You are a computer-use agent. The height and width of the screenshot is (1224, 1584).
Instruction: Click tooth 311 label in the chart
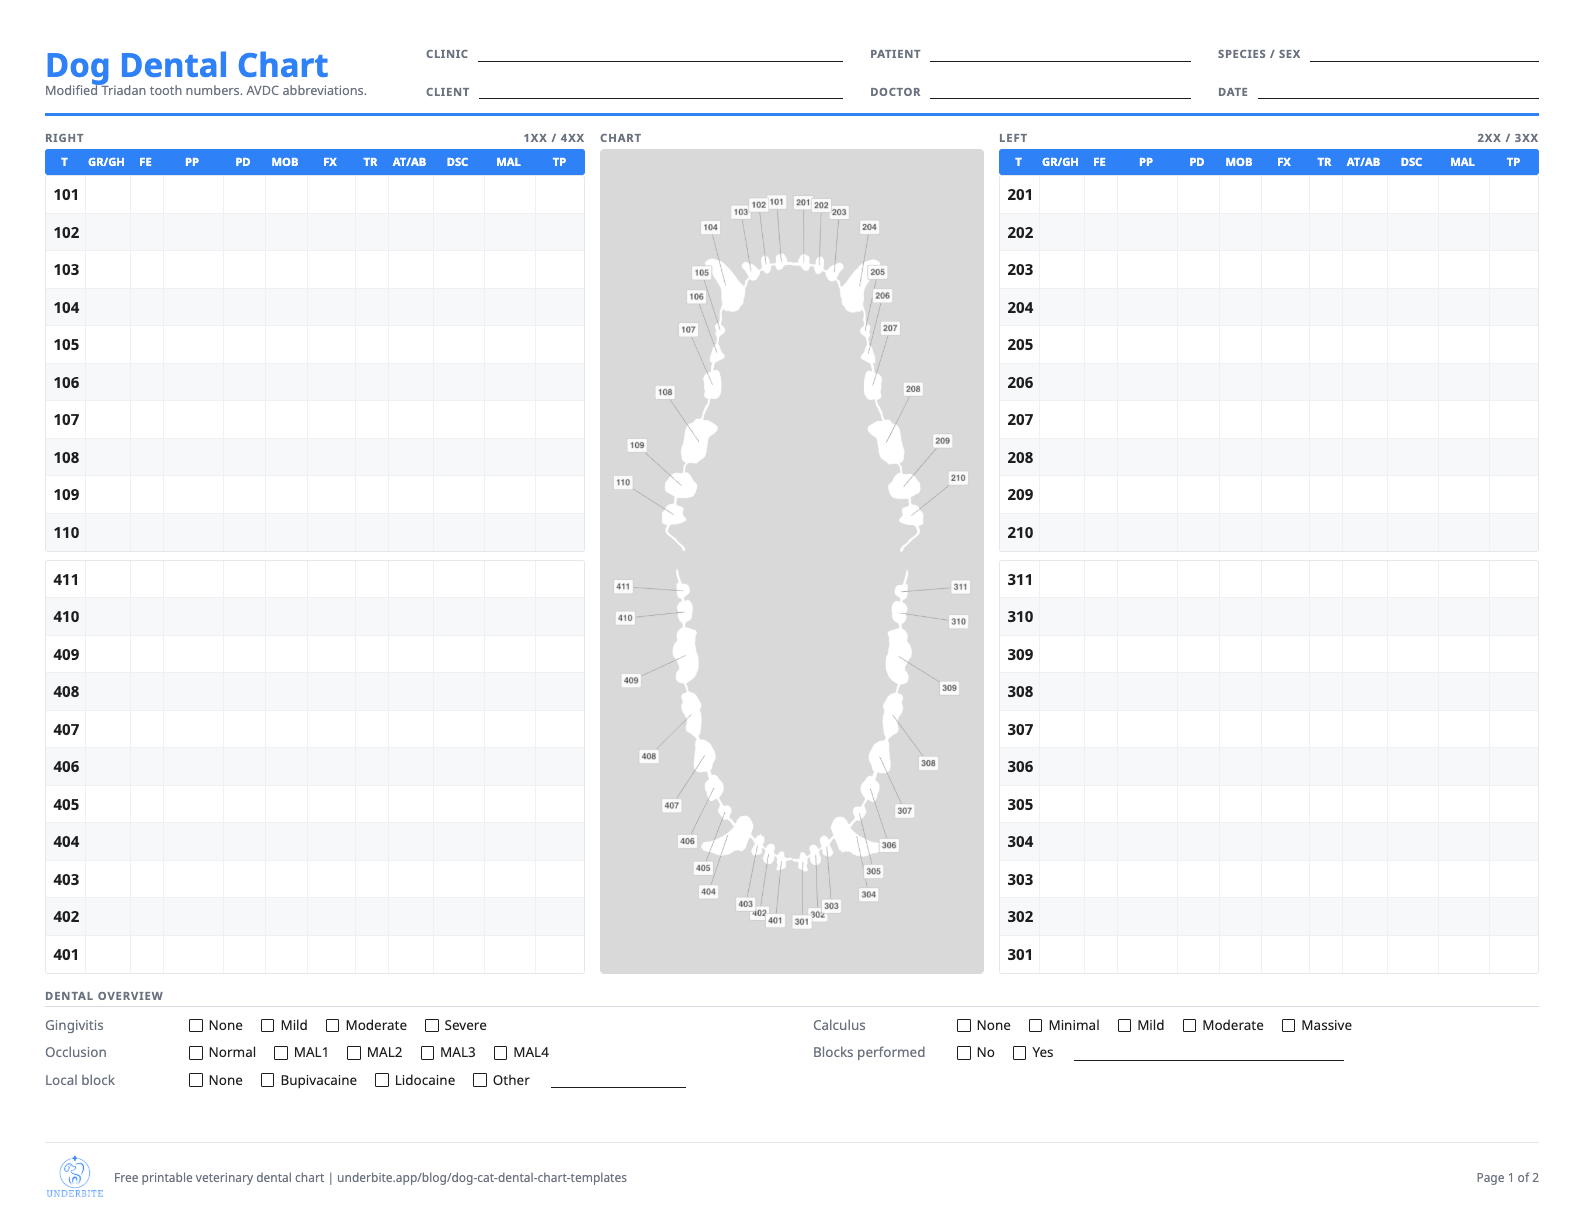(960, 587)
